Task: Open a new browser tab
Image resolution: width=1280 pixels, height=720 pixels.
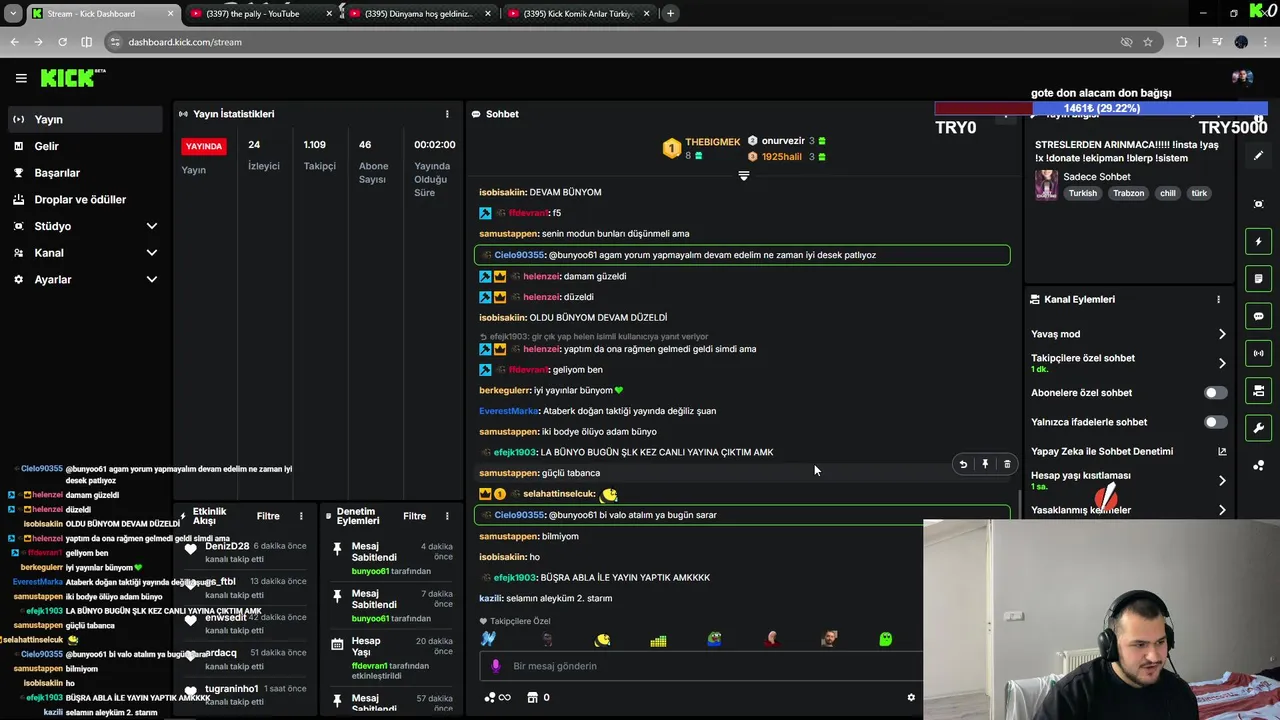Action: pos(670,14)
